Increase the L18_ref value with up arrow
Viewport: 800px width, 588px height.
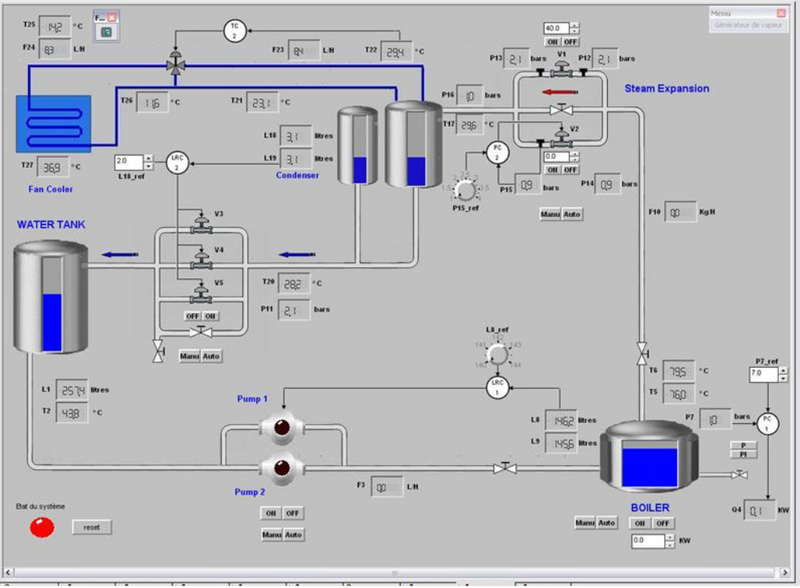point(149,157)
